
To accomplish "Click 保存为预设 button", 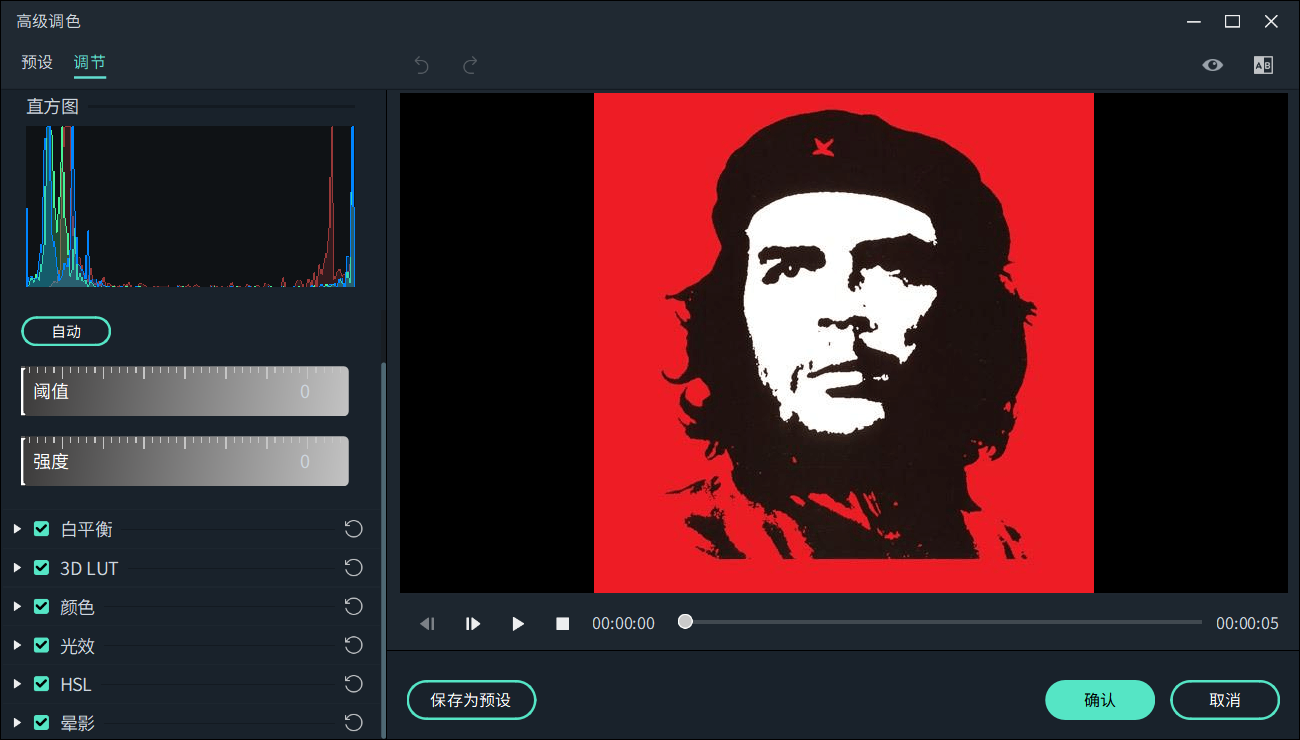I will pos(471,700).
